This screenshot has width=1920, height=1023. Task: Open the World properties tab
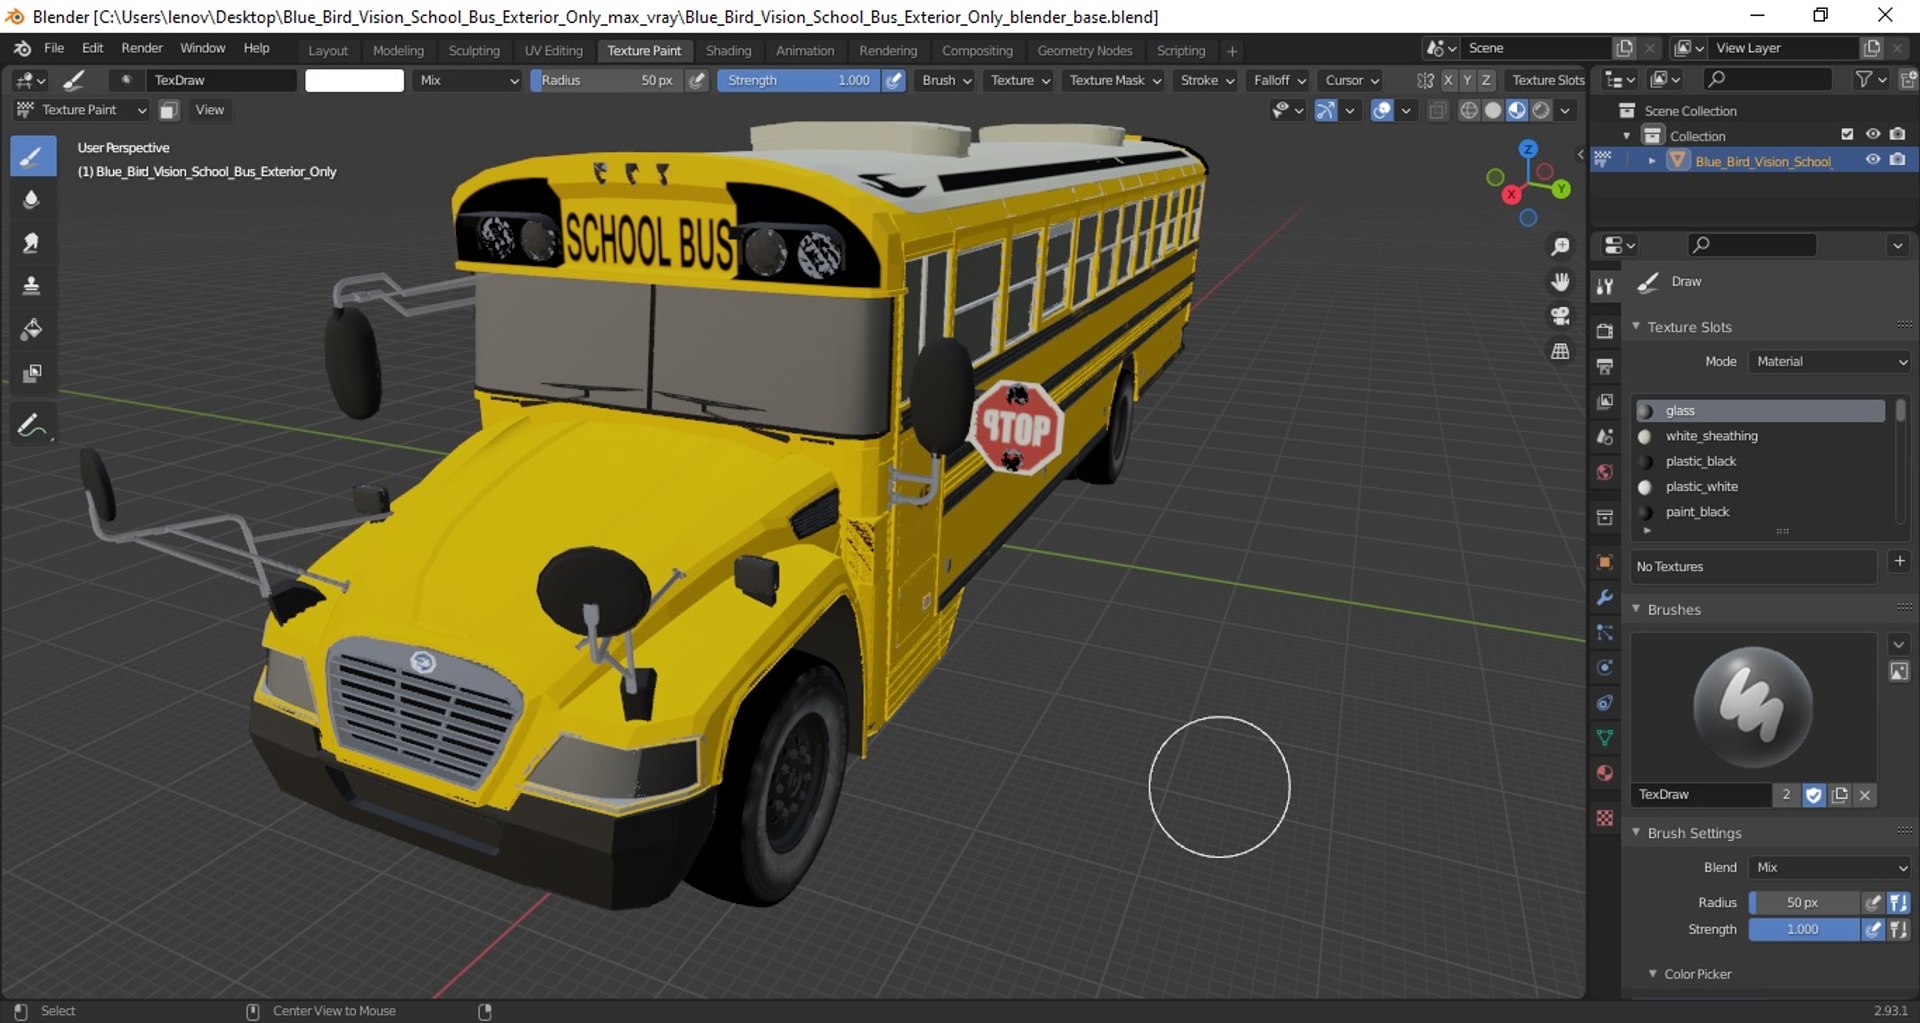tap(1605, 472)
